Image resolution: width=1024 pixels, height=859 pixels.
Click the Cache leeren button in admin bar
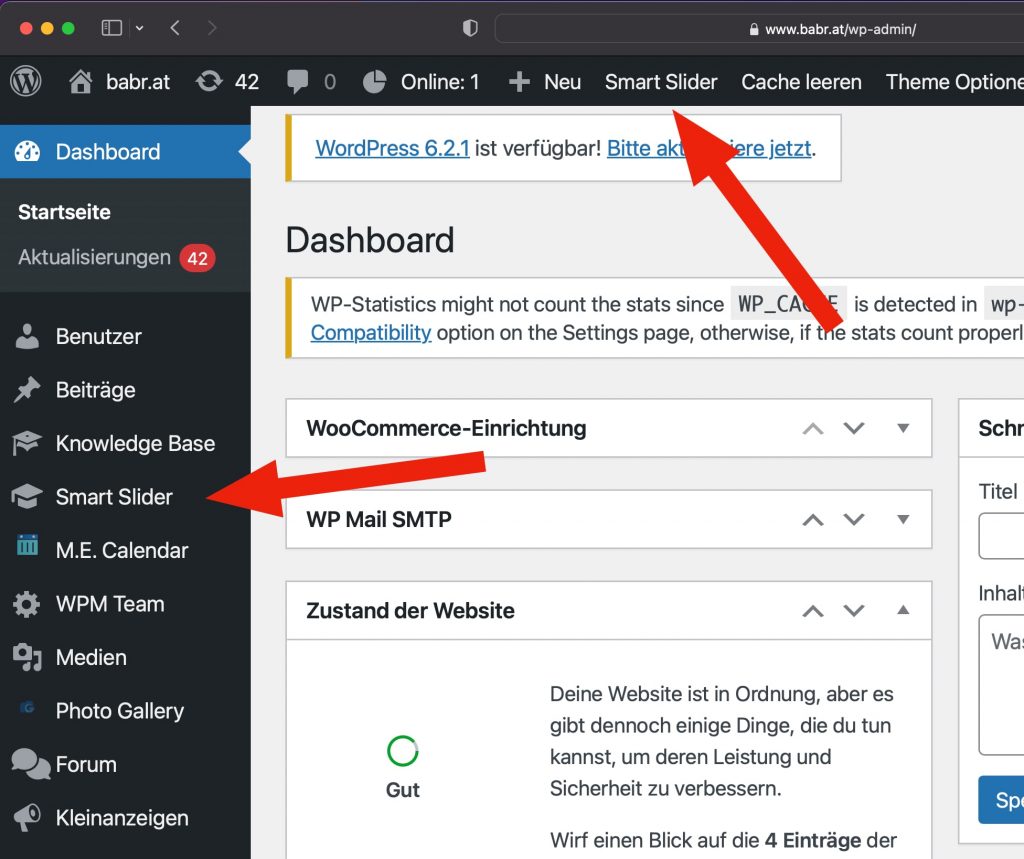(x=801, y=82)
